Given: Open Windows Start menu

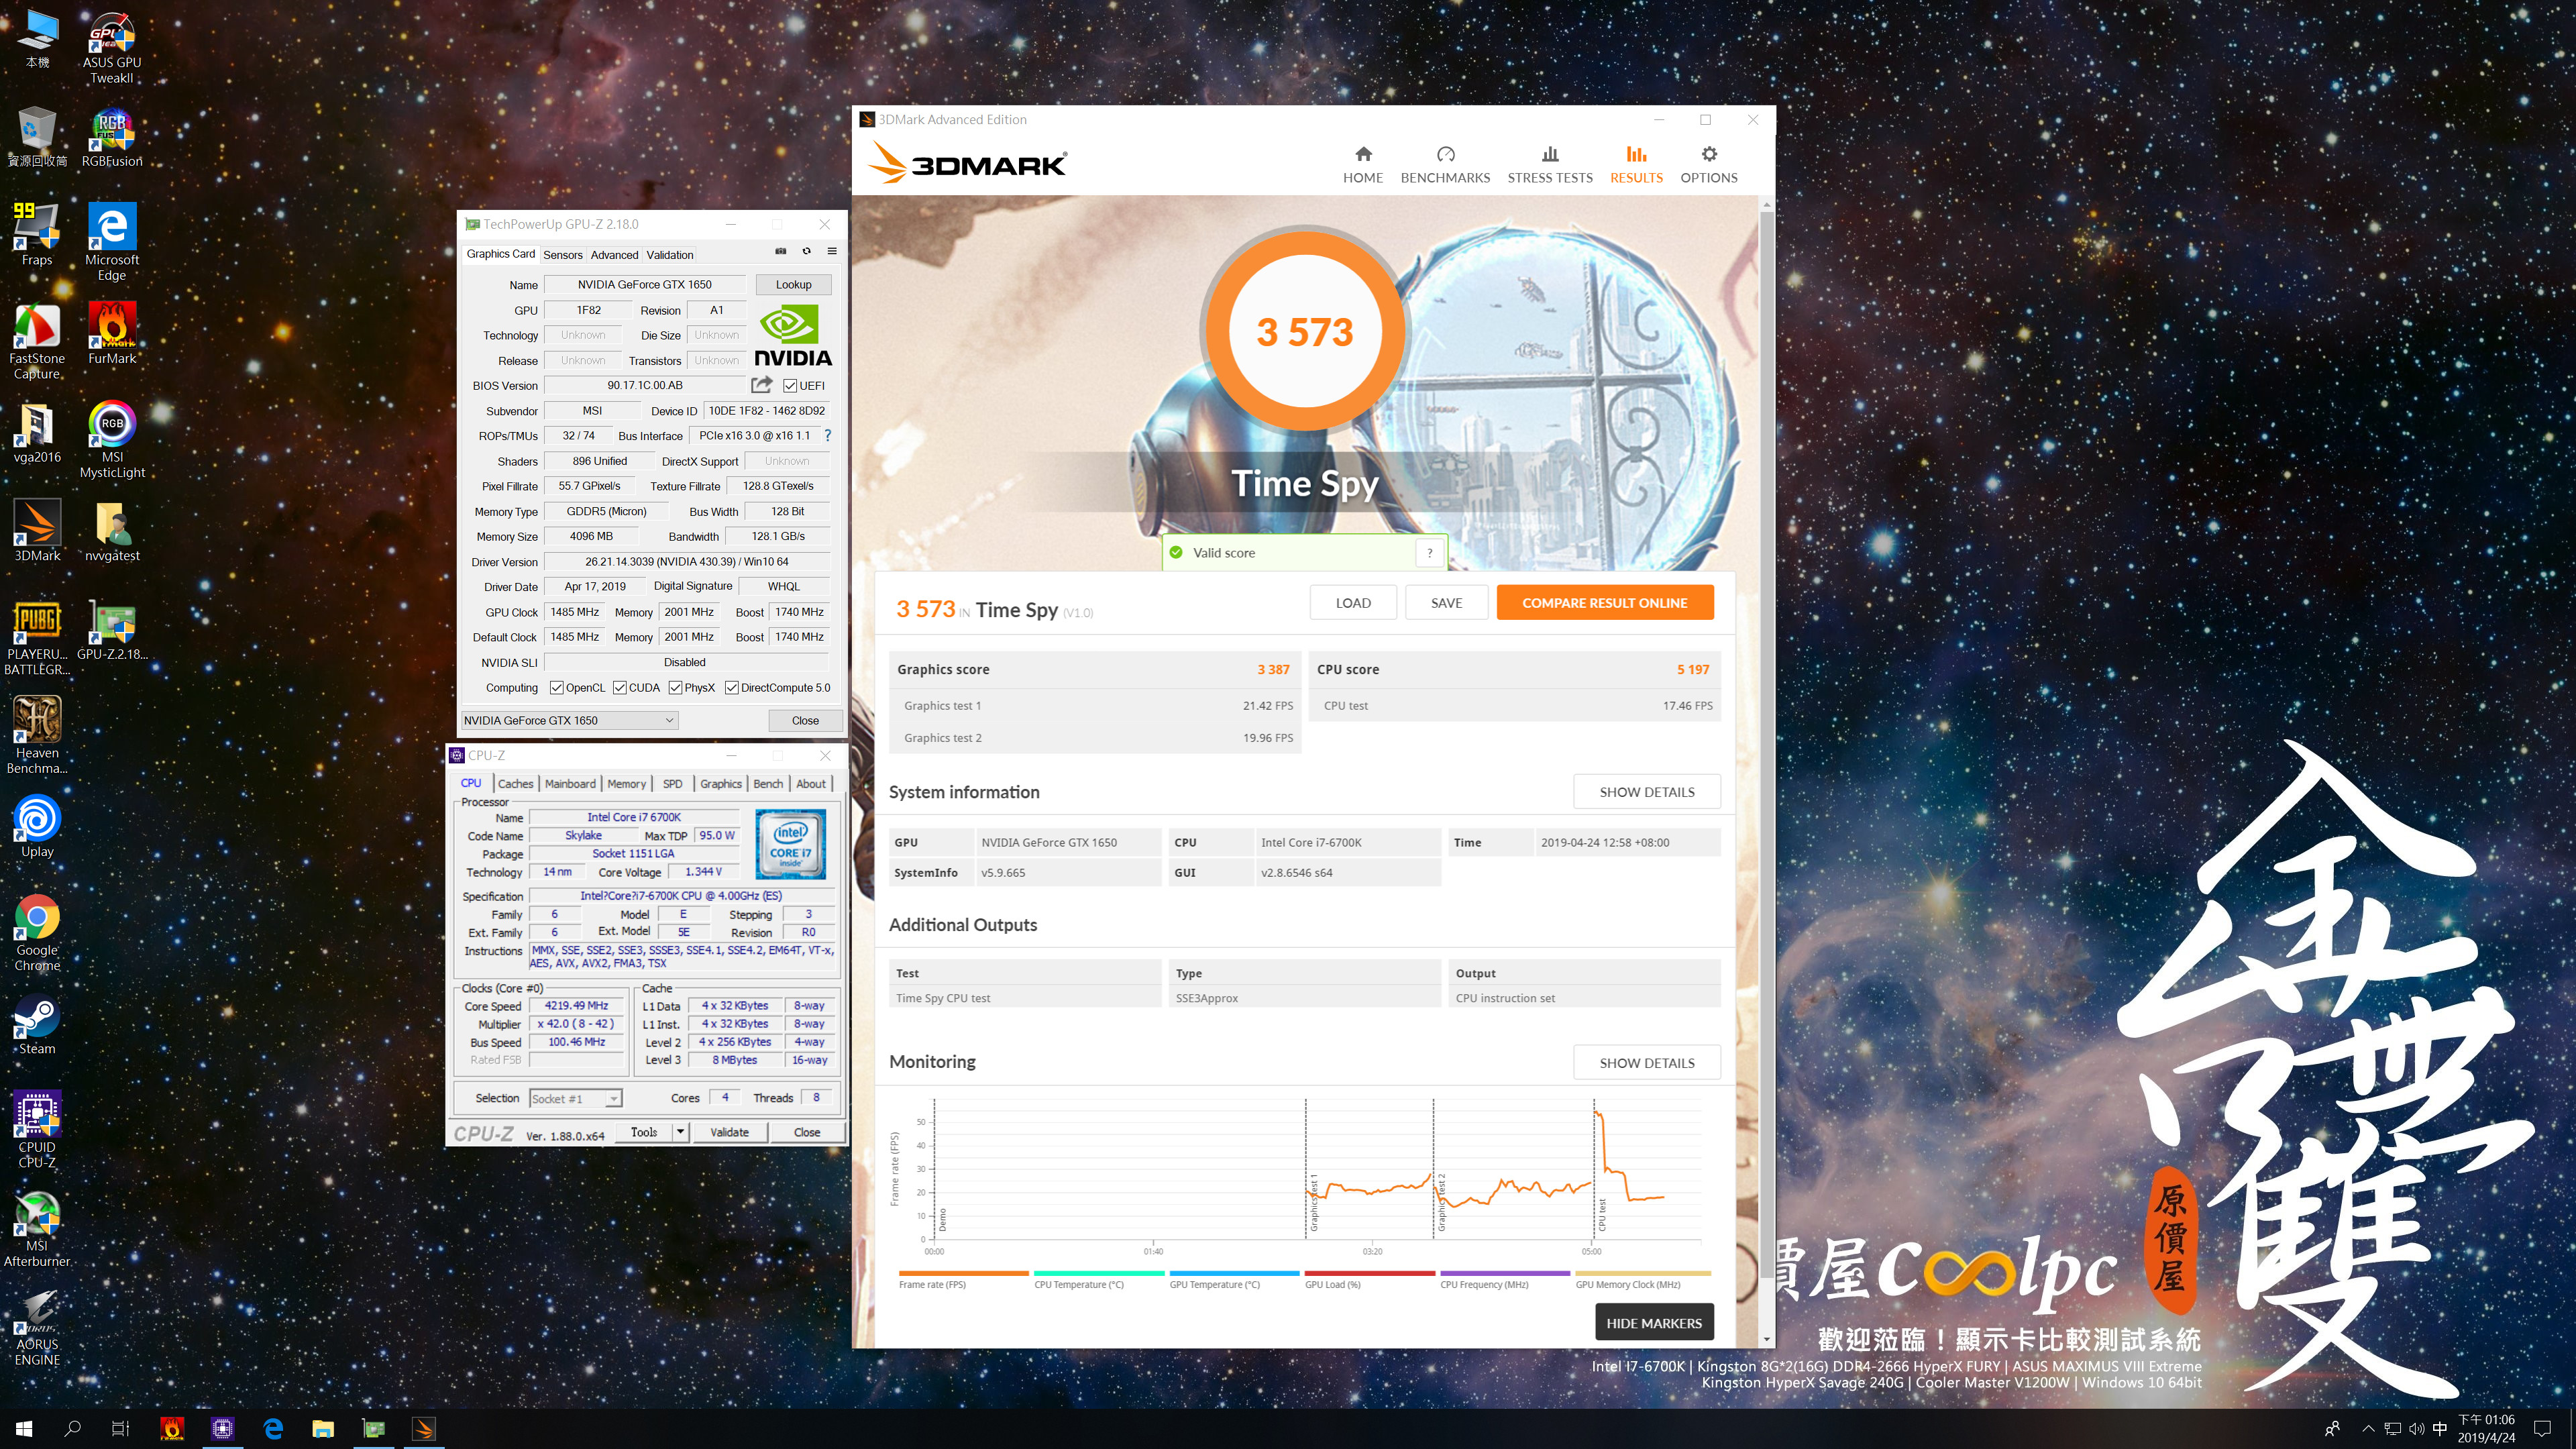Looking at the screenshot, I should (24, 1429).
